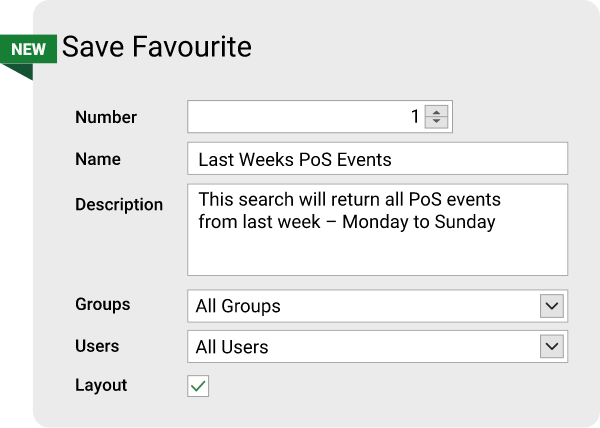Click the Number input field
The height and width of the screenshot is (428, 600).
click(305, 117)
